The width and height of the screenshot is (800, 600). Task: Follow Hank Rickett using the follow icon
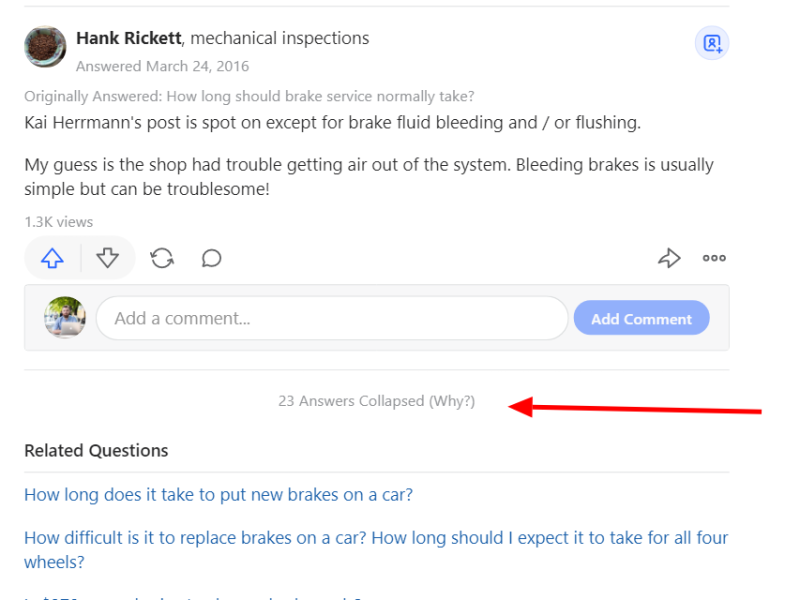tap(712, 44)
